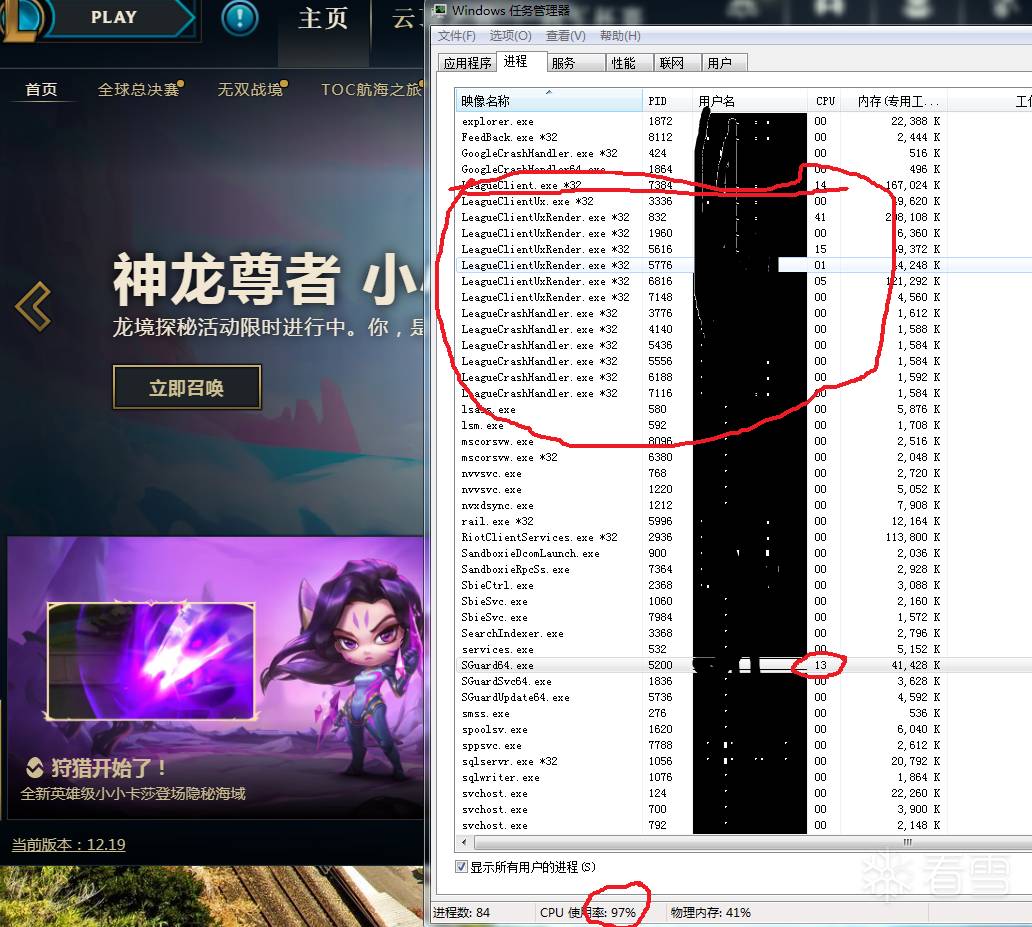Click the badge icon beside 狩猎开始了！

[x=35, y=768]
